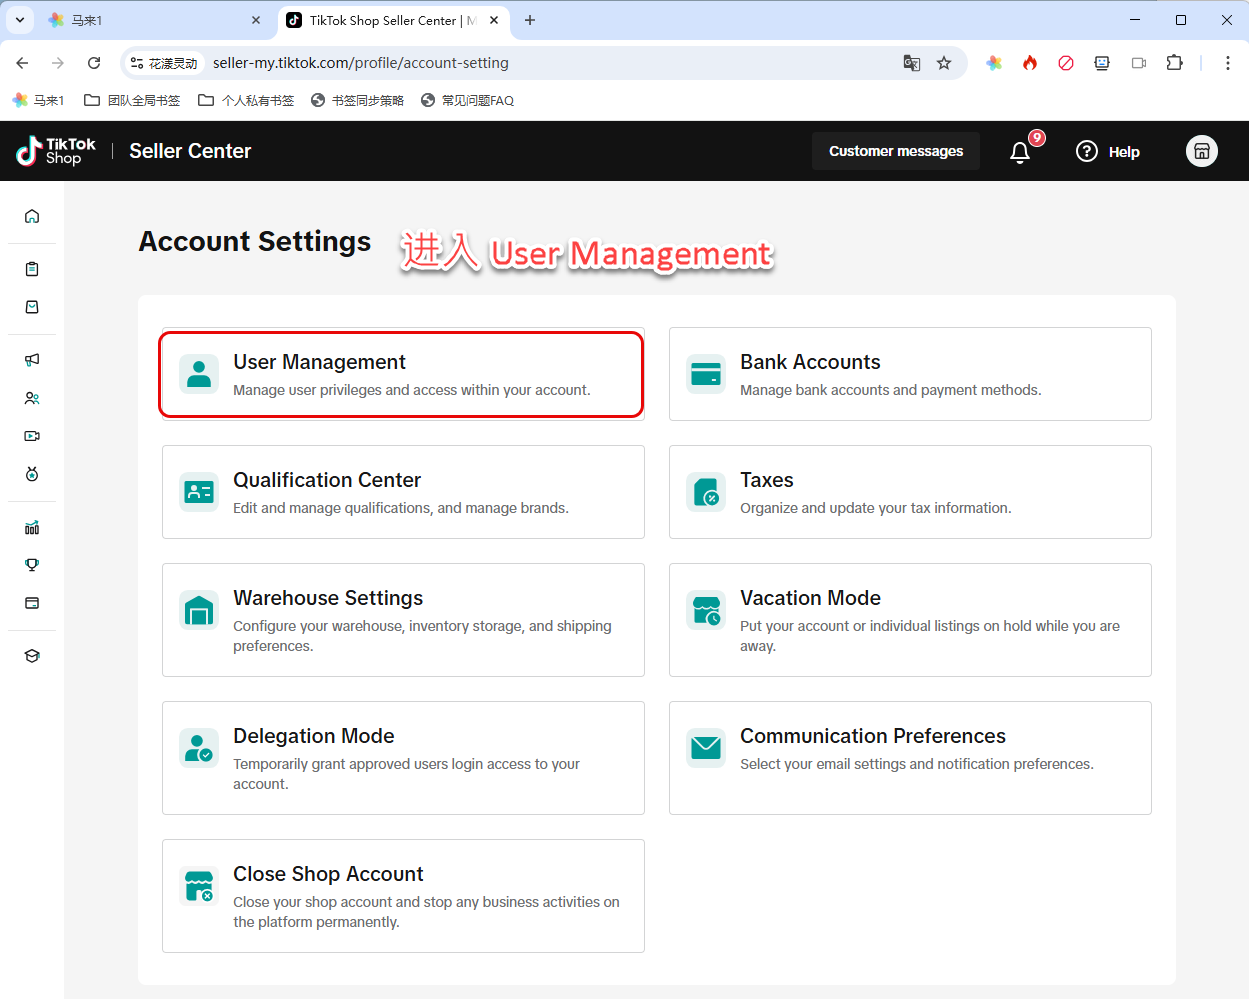Open the 常见问题FAQ bookmark
Viewport: 1249px width, 999px height.
(x=467, y=100)
